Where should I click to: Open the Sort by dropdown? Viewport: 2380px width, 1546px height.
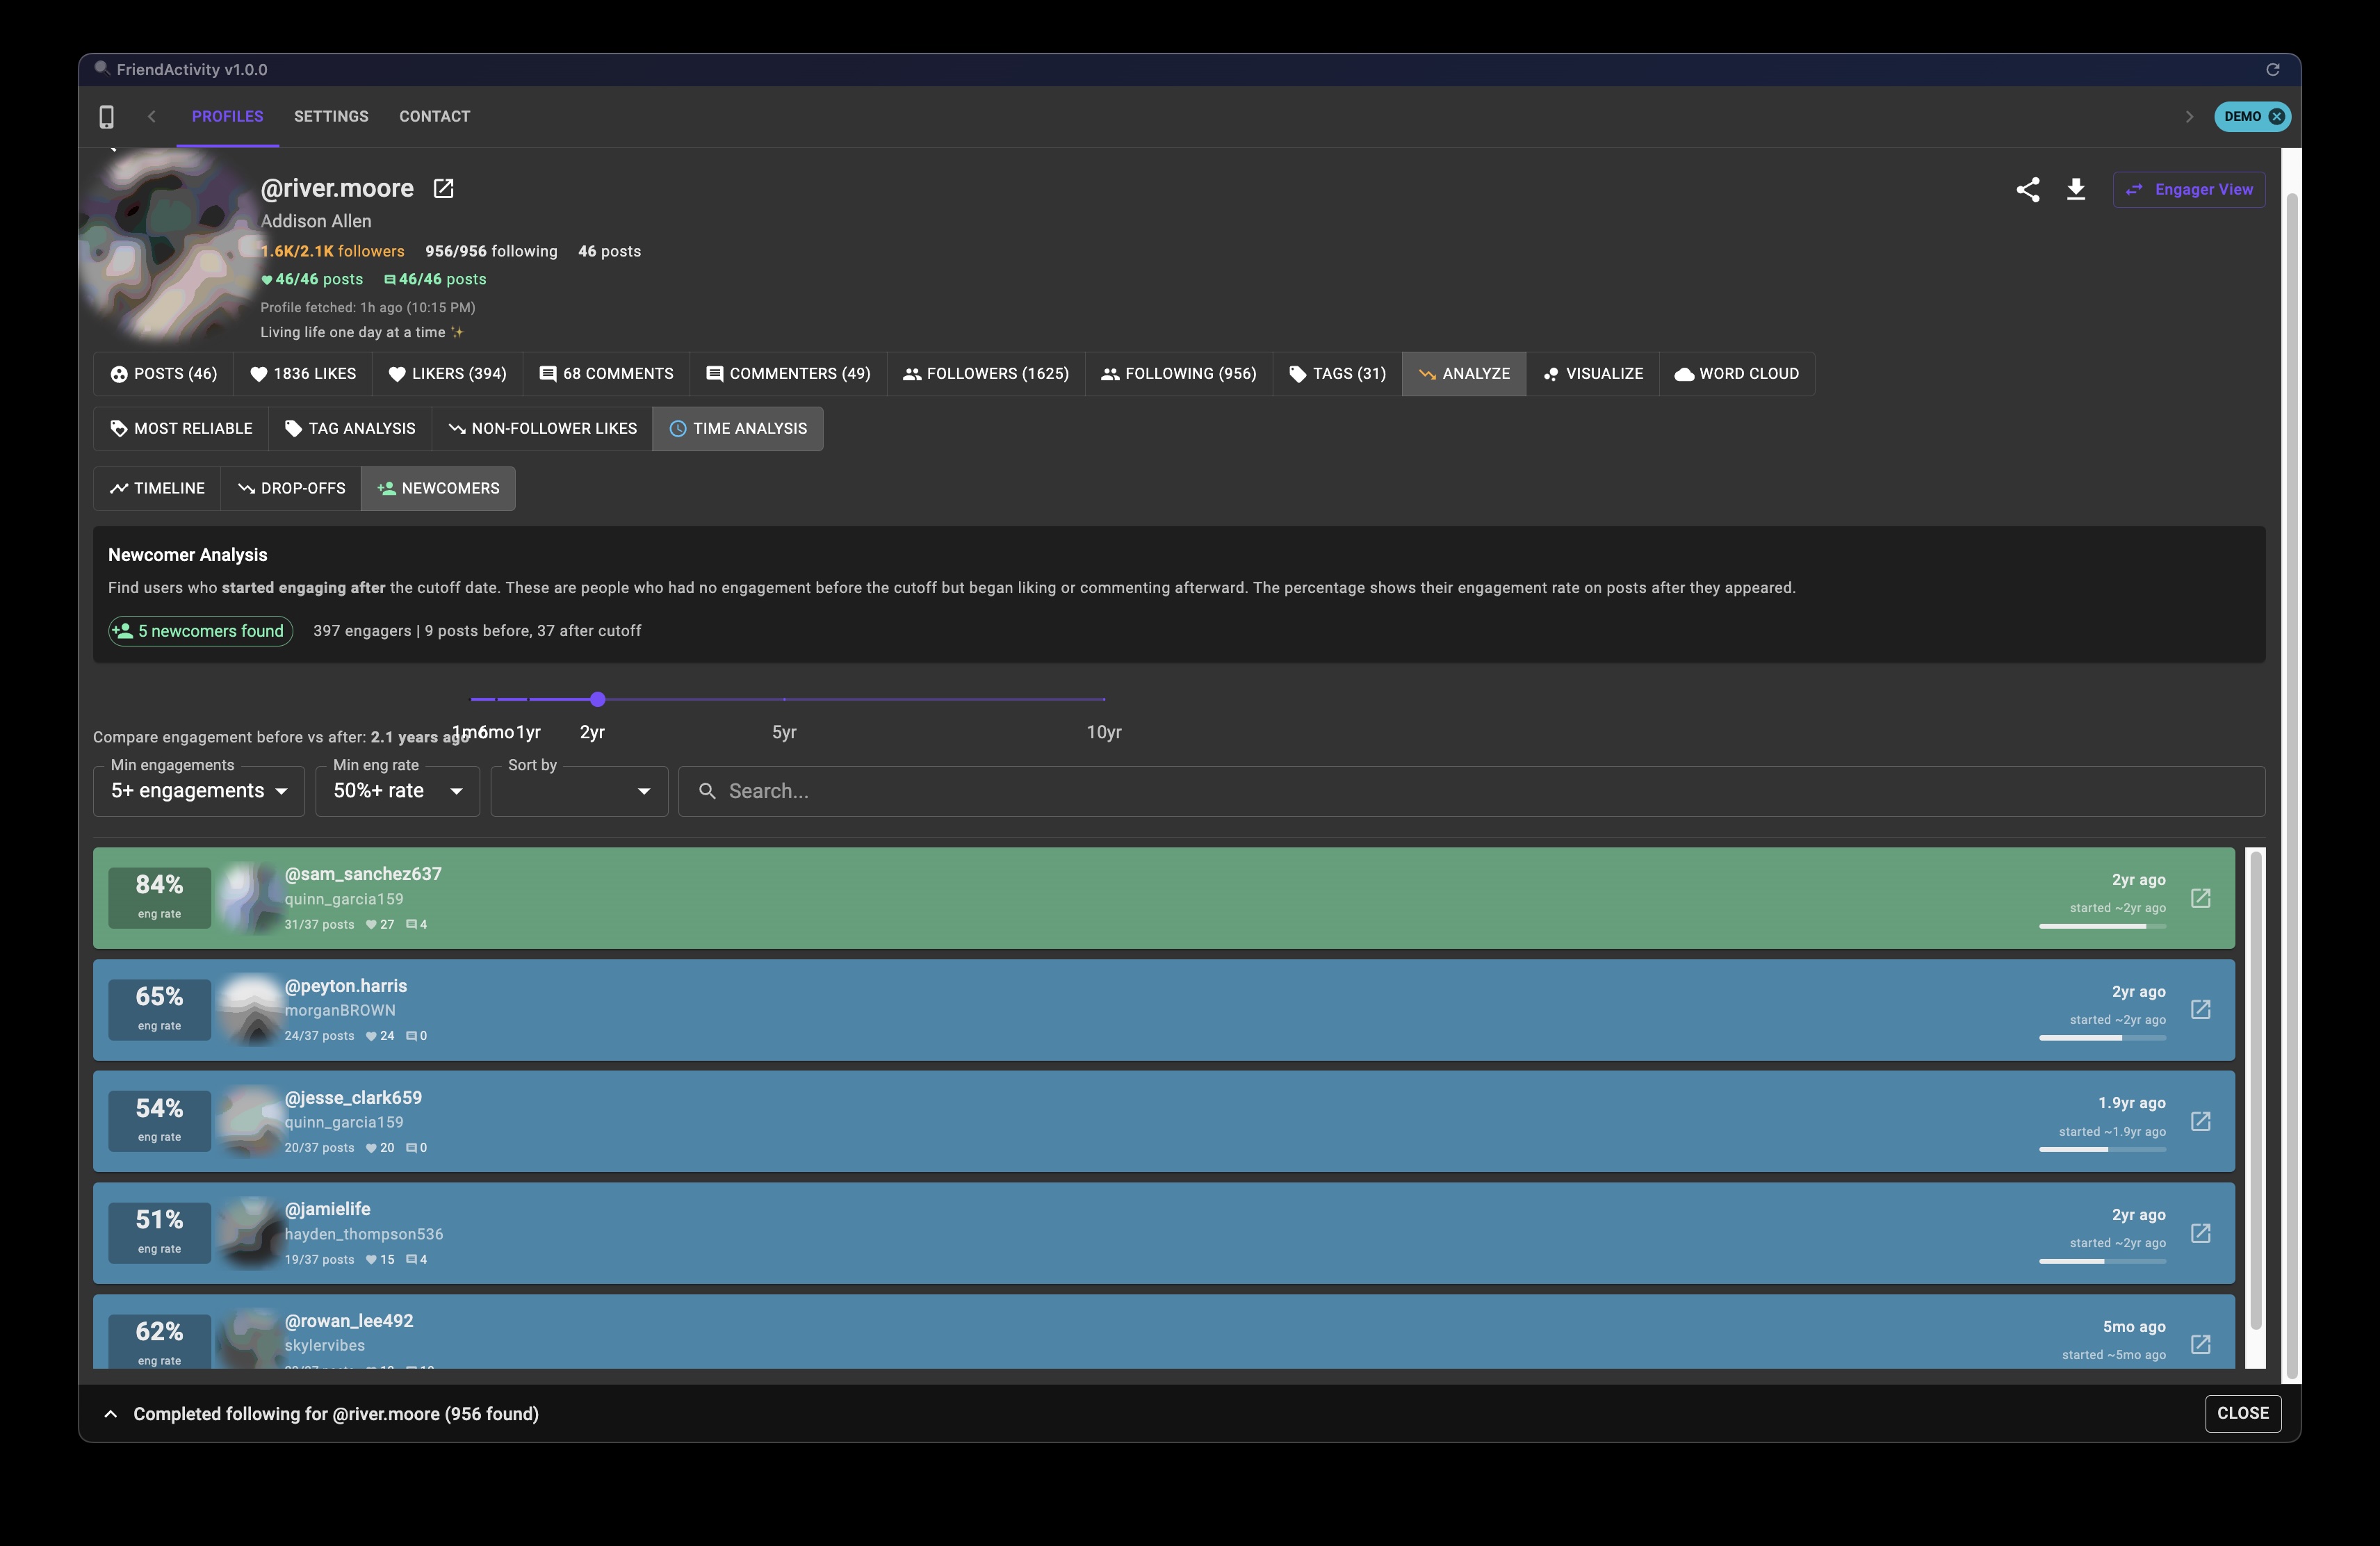pos(578,790)
